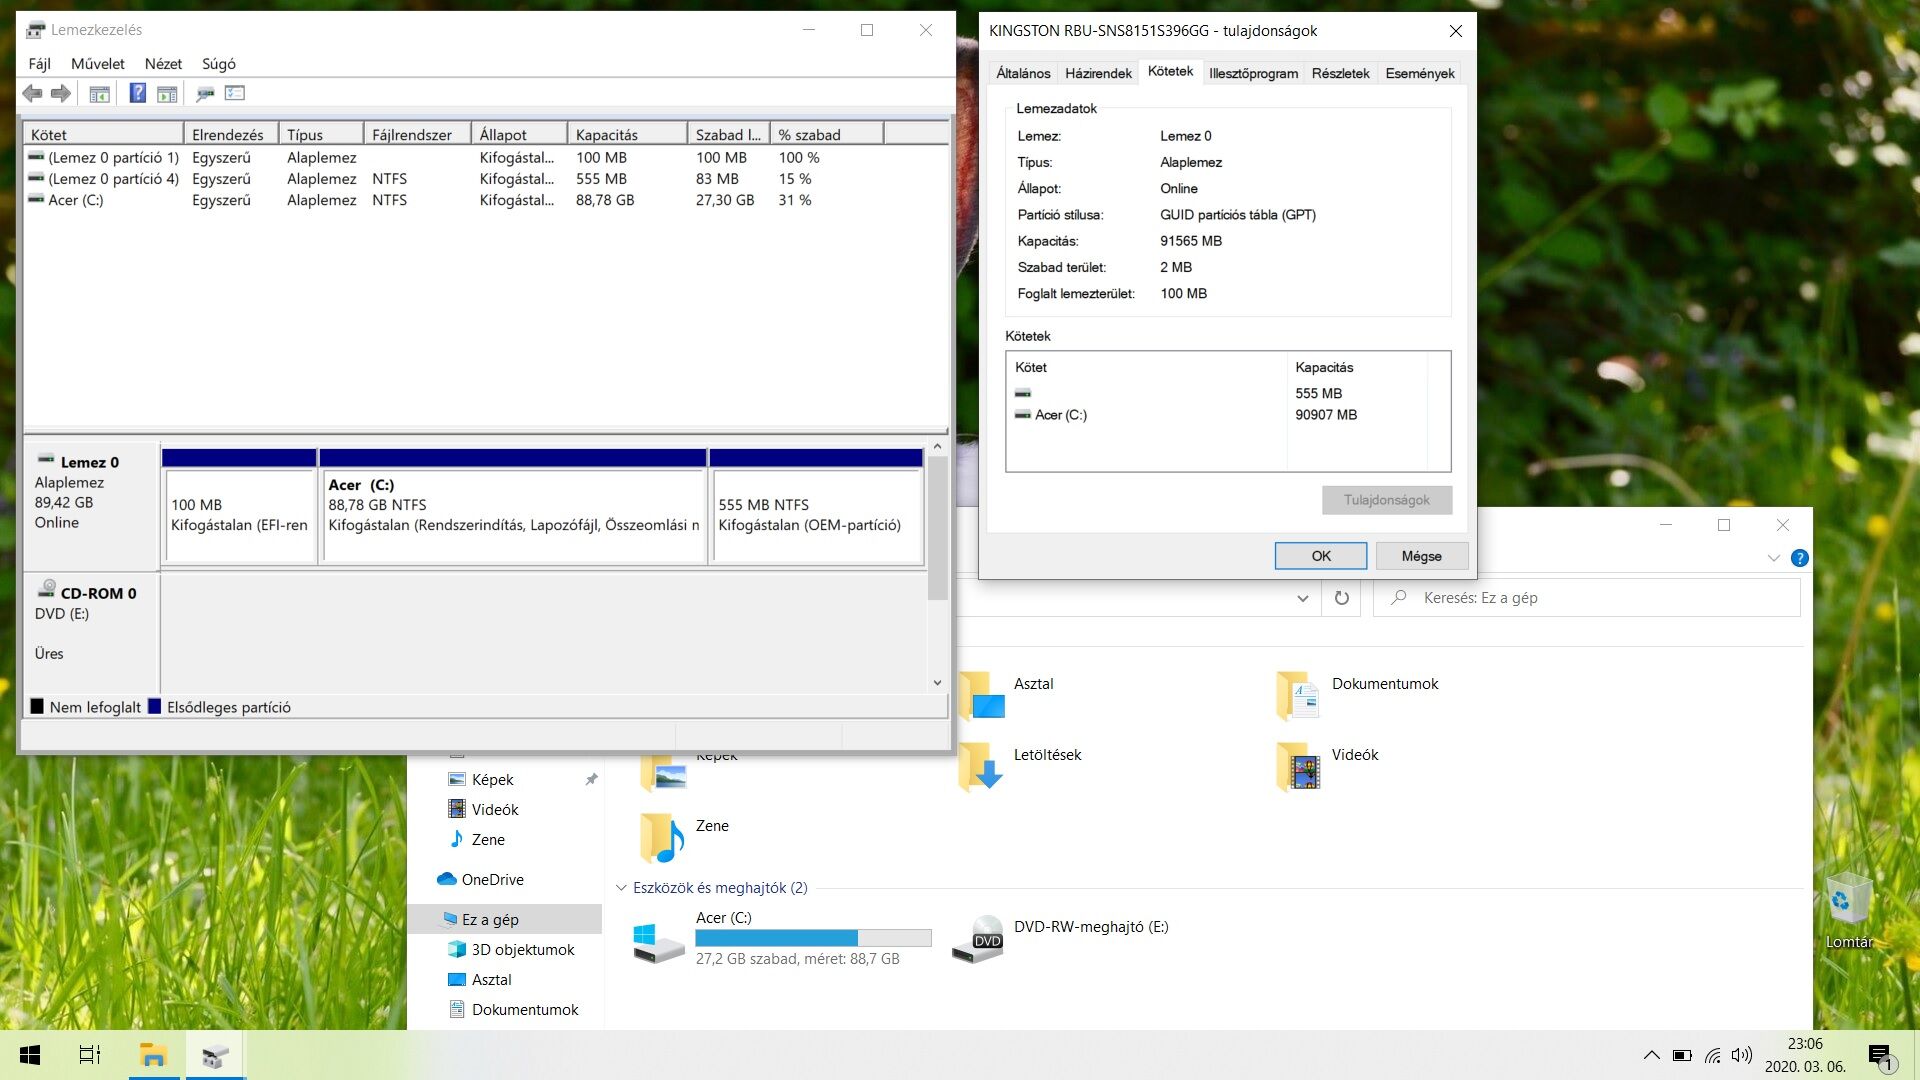This screenshot has width=1920, height=1080.
Task: Toggle action pane toolbar icon
Action: [167, 94]
